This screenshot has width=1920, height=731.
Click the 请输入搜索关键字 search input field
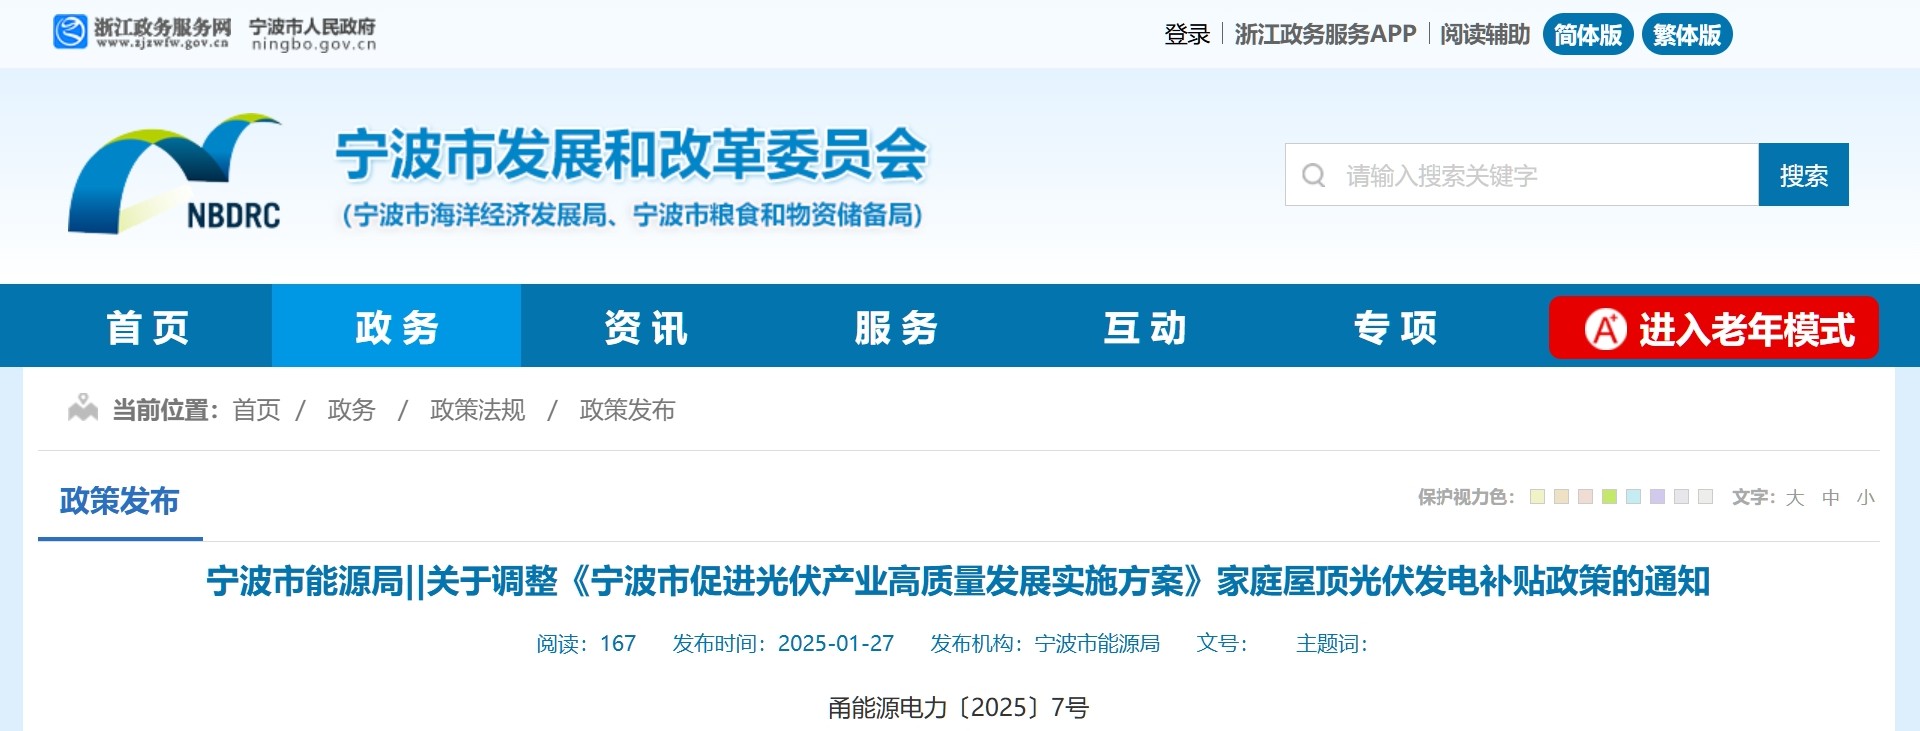tap(1540, 176)
